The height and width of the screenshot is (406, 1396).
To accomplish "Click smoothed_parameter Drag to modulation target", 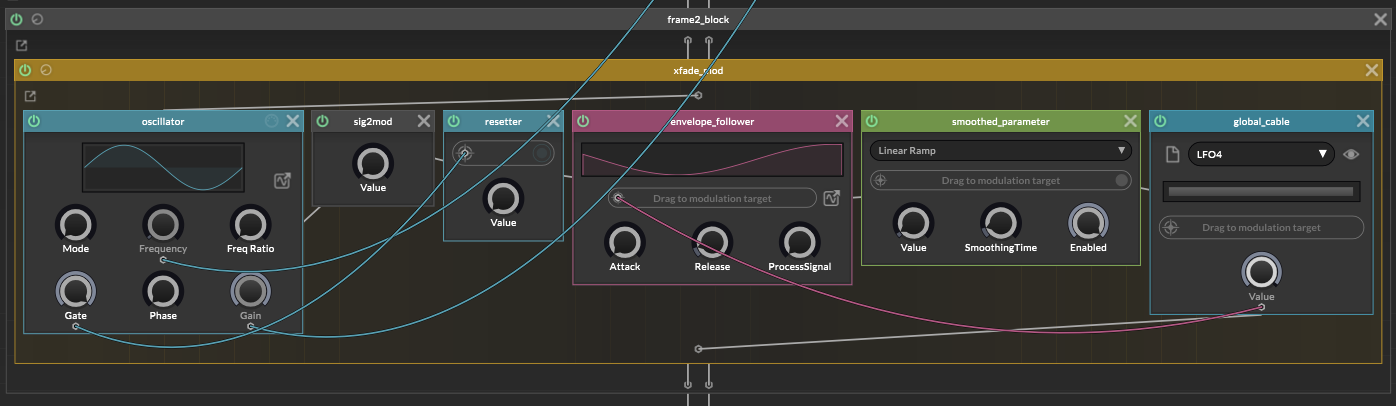I will [x=1000, y=181].
